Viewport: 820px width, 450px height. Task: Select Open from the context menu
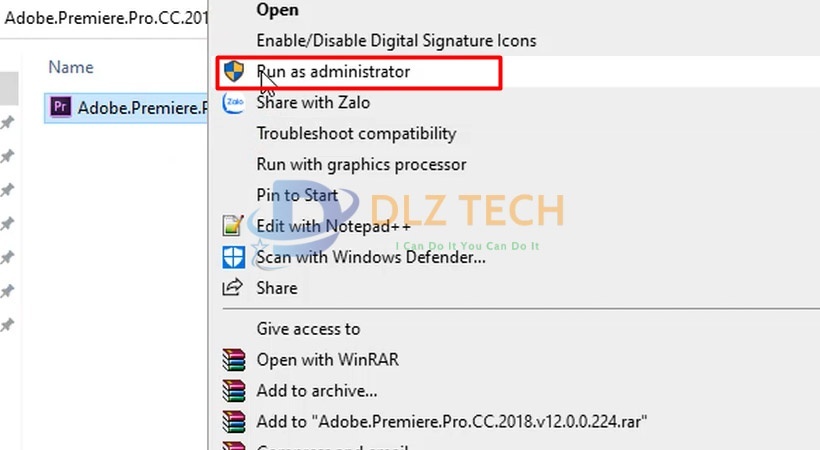(277, 10)
